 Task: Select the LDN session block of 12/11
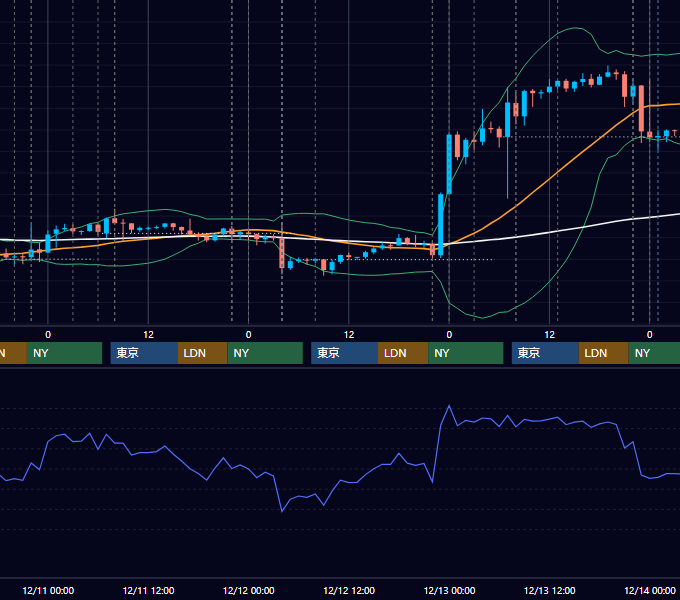pyautogui.click(x=203, y=353)
